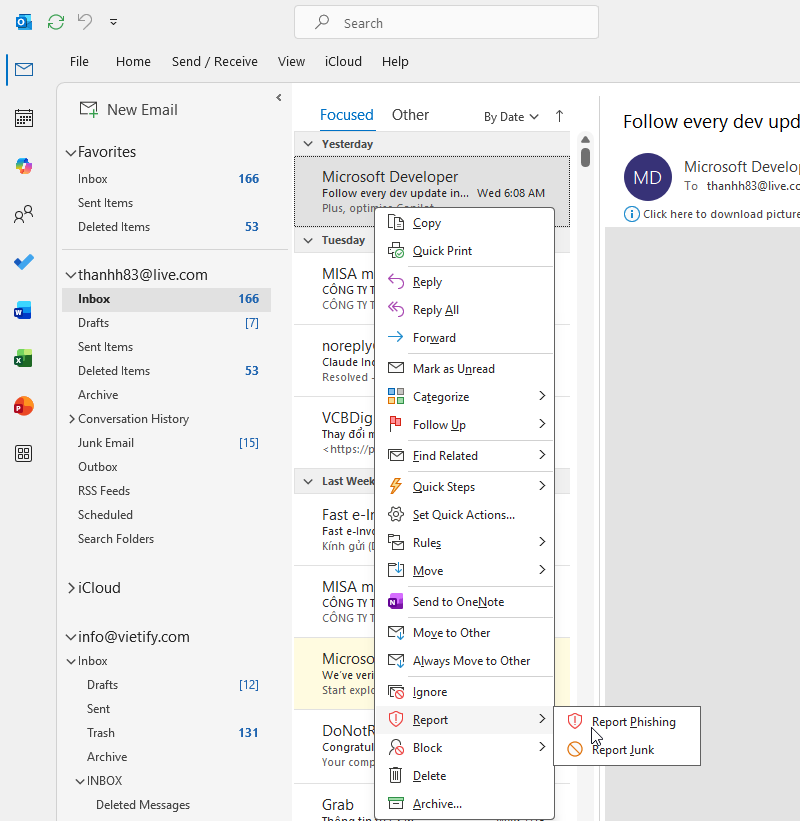
Task: Open the Move submenu
Action: tap(464, 570)
